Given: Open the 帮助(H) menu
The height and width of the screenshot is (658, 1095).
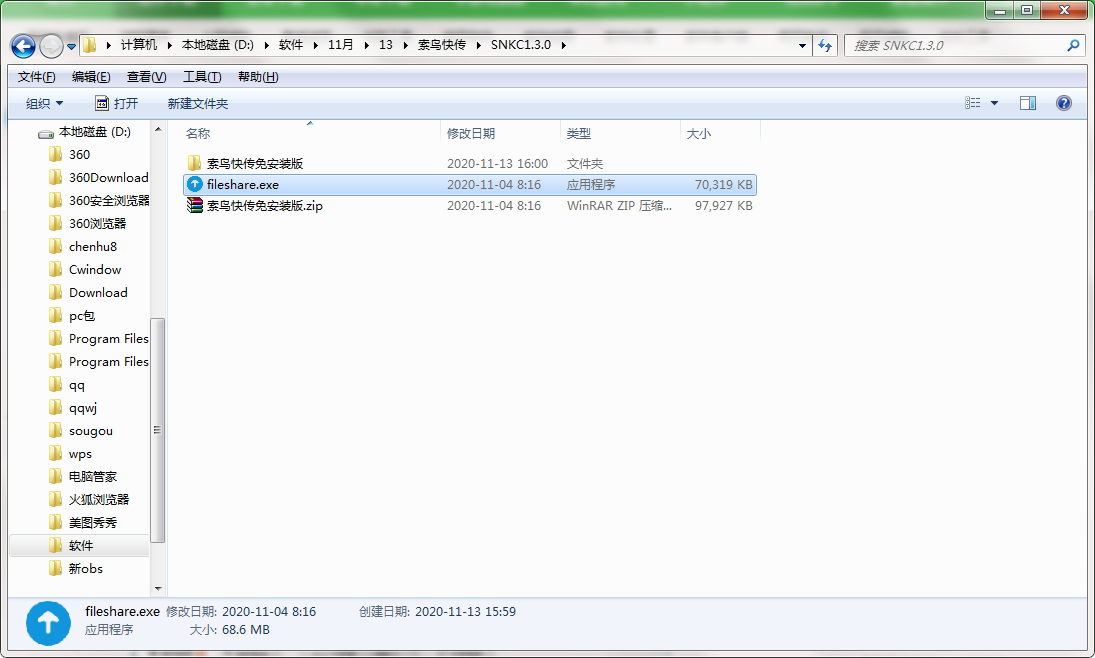Looking at the screenshot, I should [x=258, y=77].
